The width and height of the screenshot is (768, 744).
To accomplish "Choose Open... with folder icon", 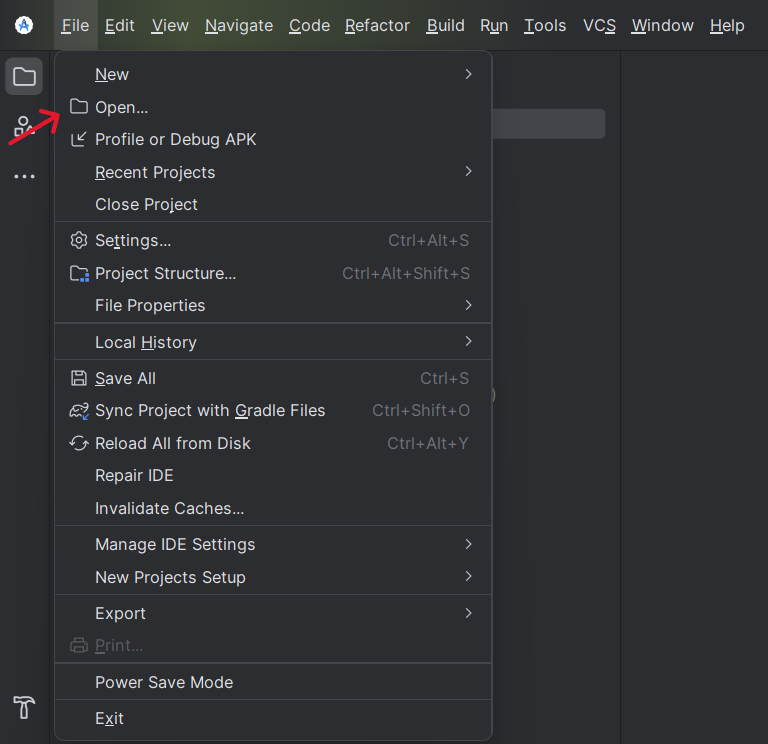I will (273, 107).
